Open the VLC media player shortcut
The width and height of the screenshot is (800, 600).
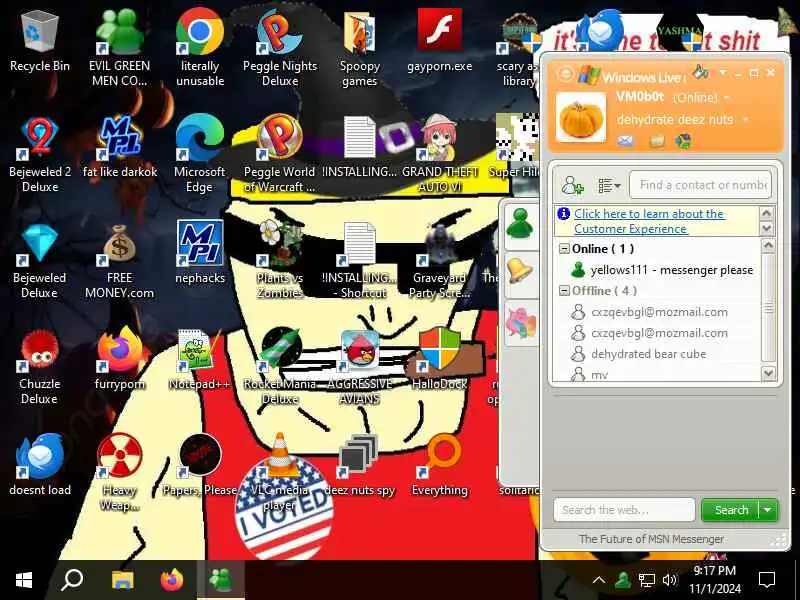280,472
